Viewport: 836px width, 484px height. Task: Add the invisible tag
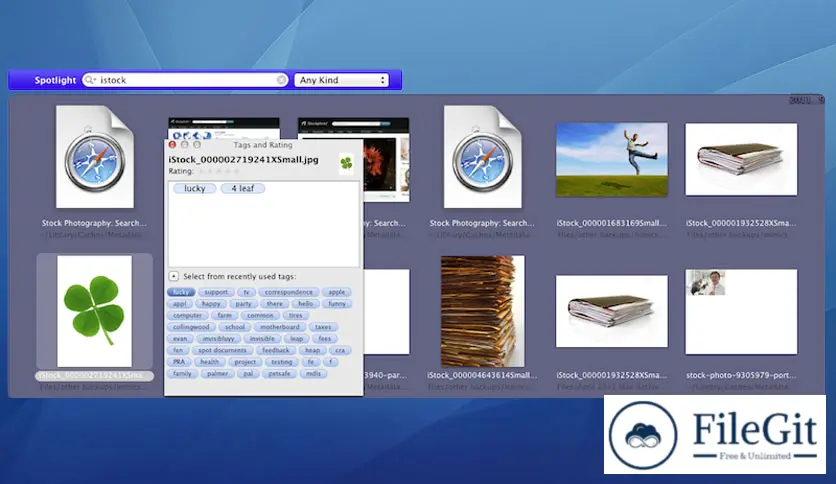point(262,339)
